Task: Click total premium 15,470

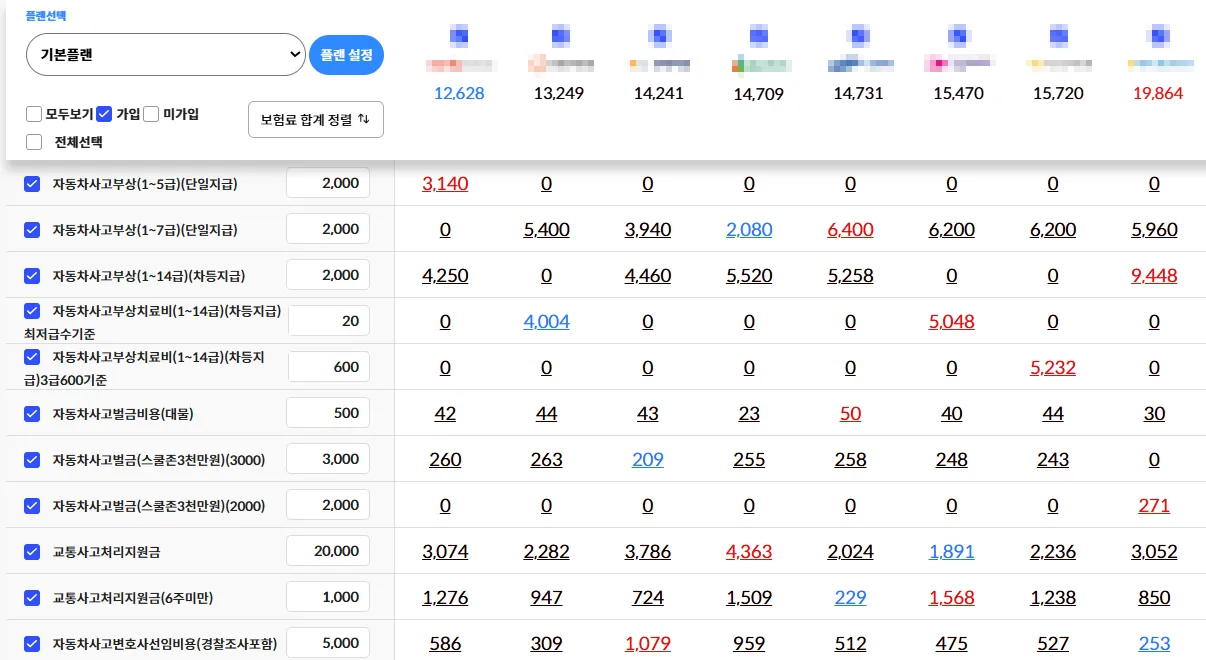Action: [x=959, y=93]
